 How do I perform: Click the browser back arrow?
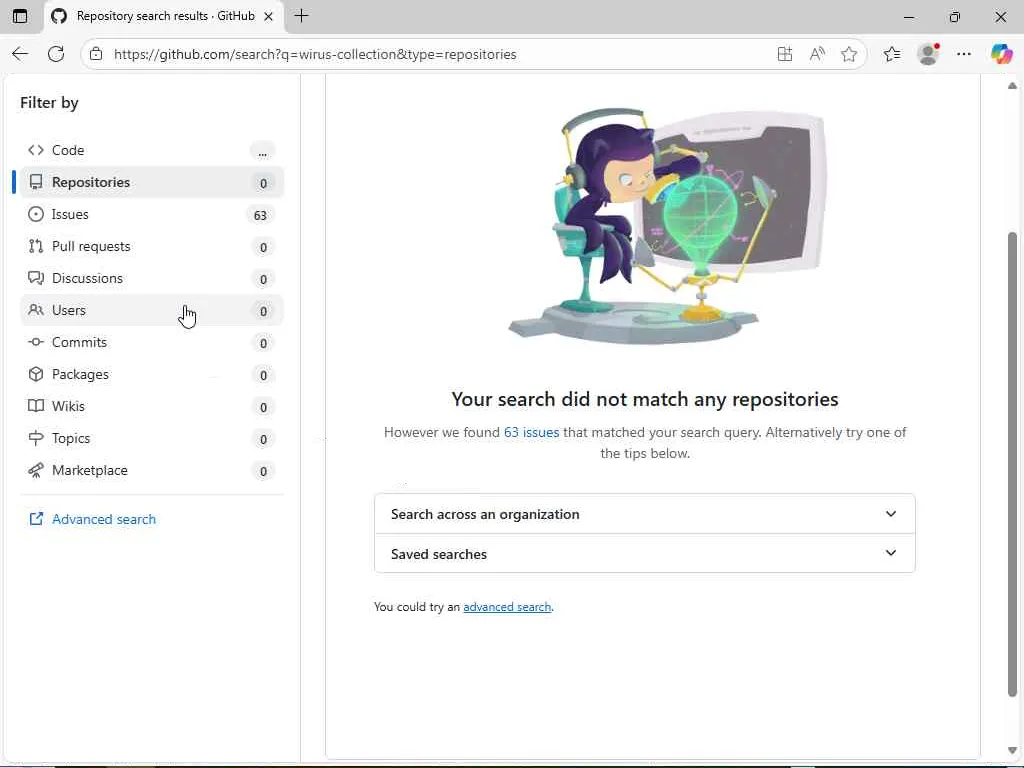point(20,54)
